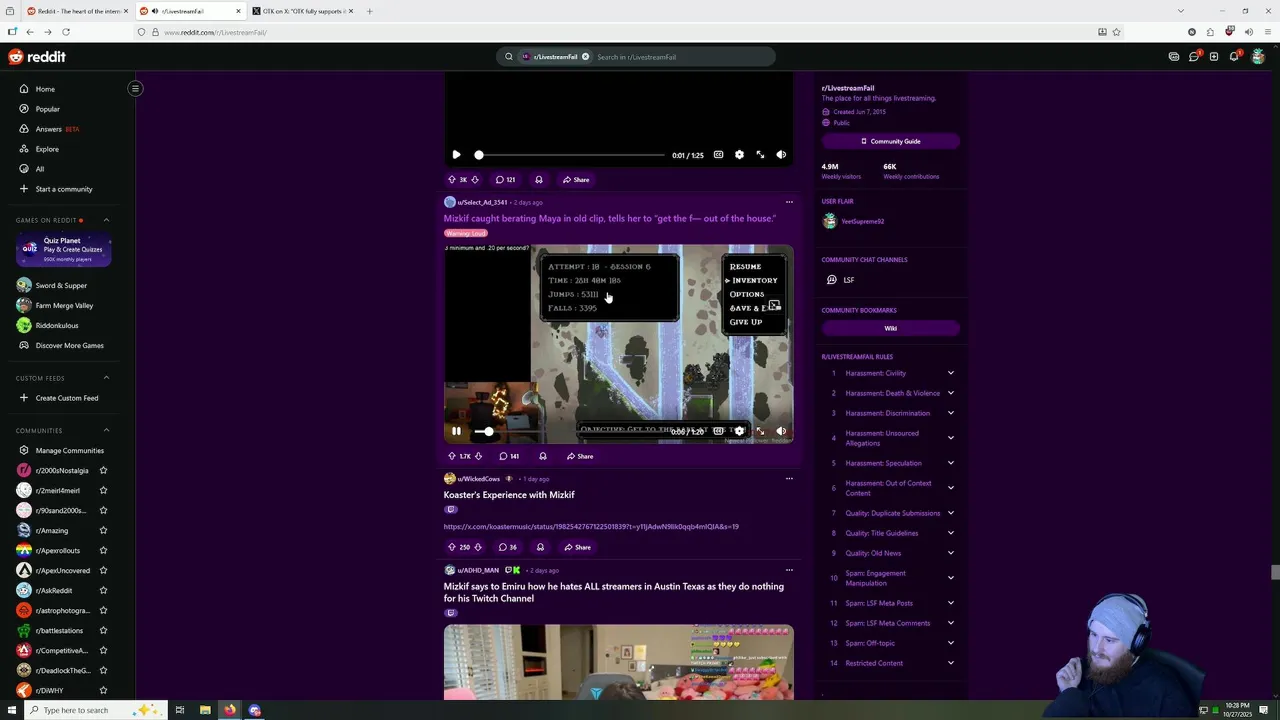Open comments of the 121-comment post
The height and width of the screenshot is (720, 1280).
click(505, 180)
